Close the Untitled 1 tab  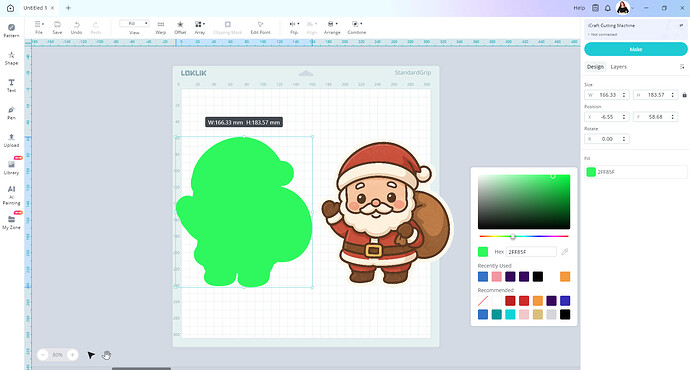(x=52, y=8)
